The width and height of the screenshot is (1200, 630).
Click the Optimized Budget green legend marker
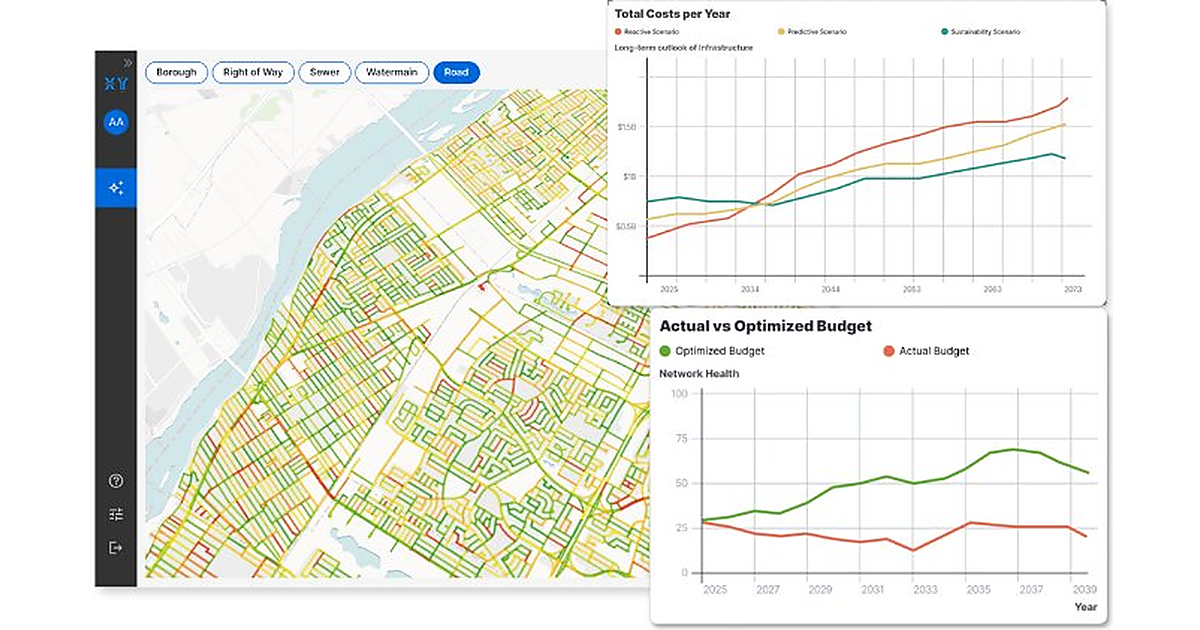[665, 351]
